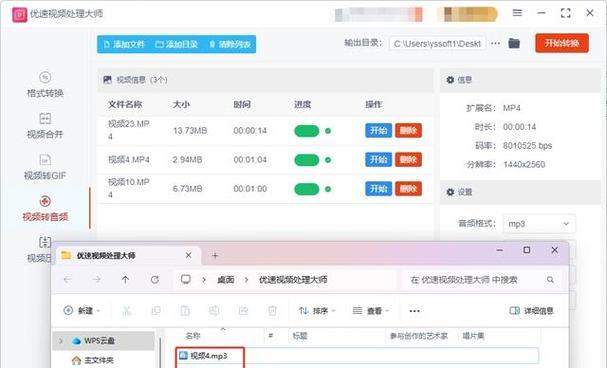This screenshot has height=368, width=607.
Task: Click the 参与创作的艺术家 column header
Action: tap(418, 336)
